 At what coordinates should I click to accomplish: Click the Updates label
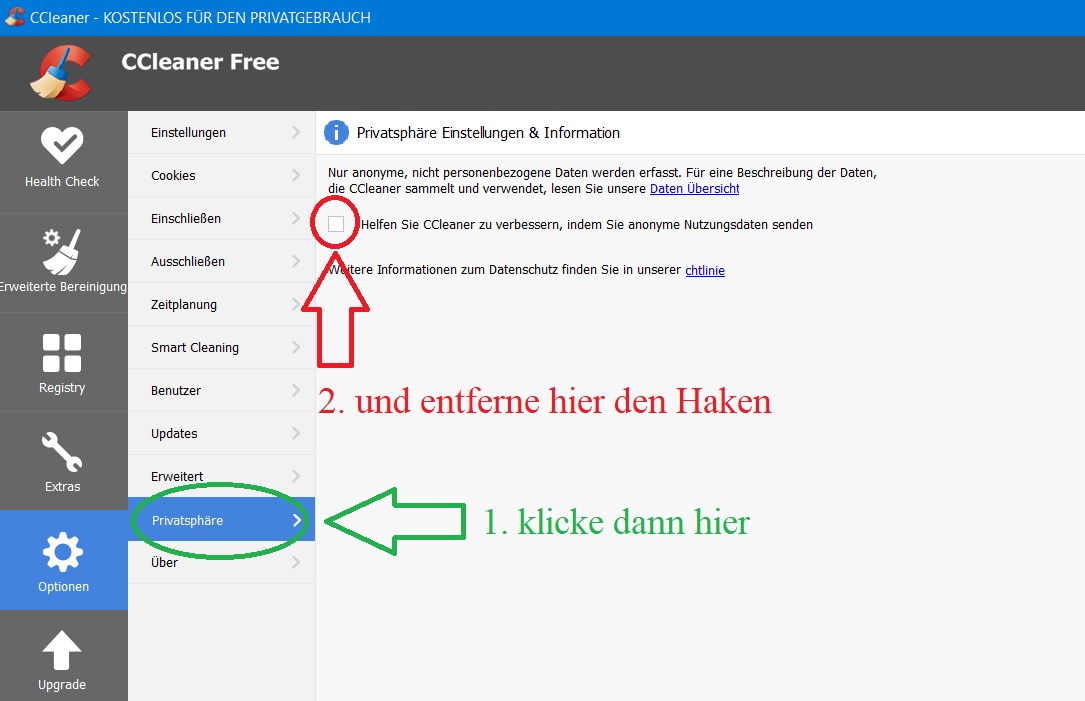coord(174,434)
